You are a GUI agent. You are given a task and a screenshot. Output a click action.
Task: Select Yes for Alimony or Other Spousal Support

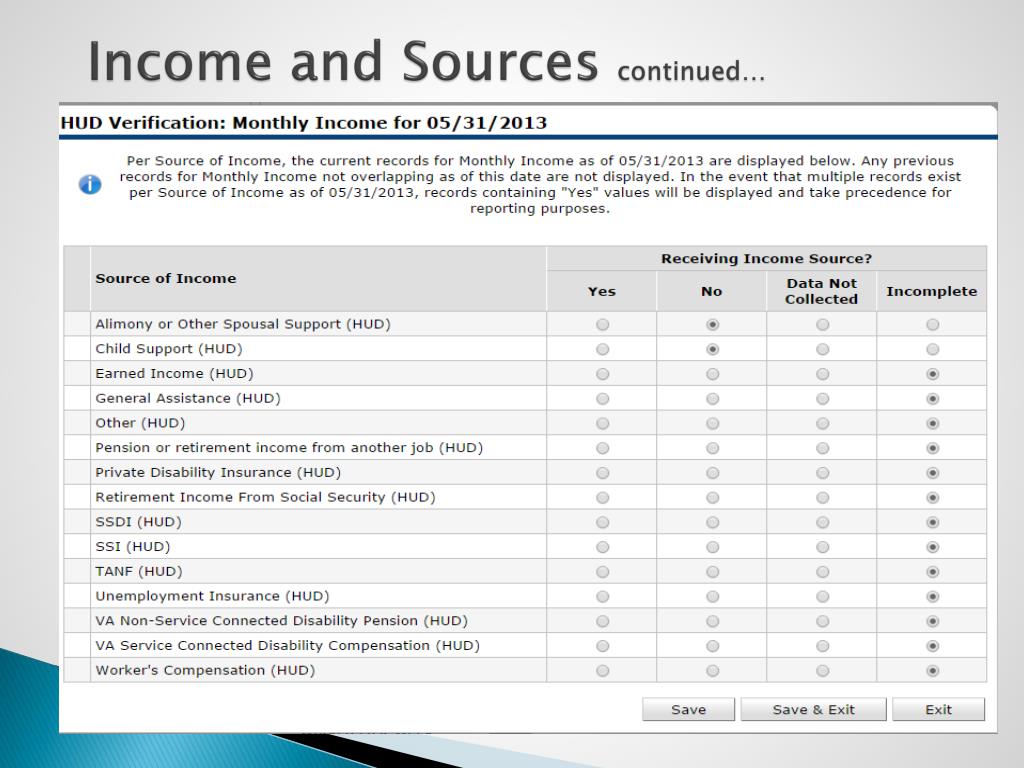pyautogui.click(x=602, y=325)
